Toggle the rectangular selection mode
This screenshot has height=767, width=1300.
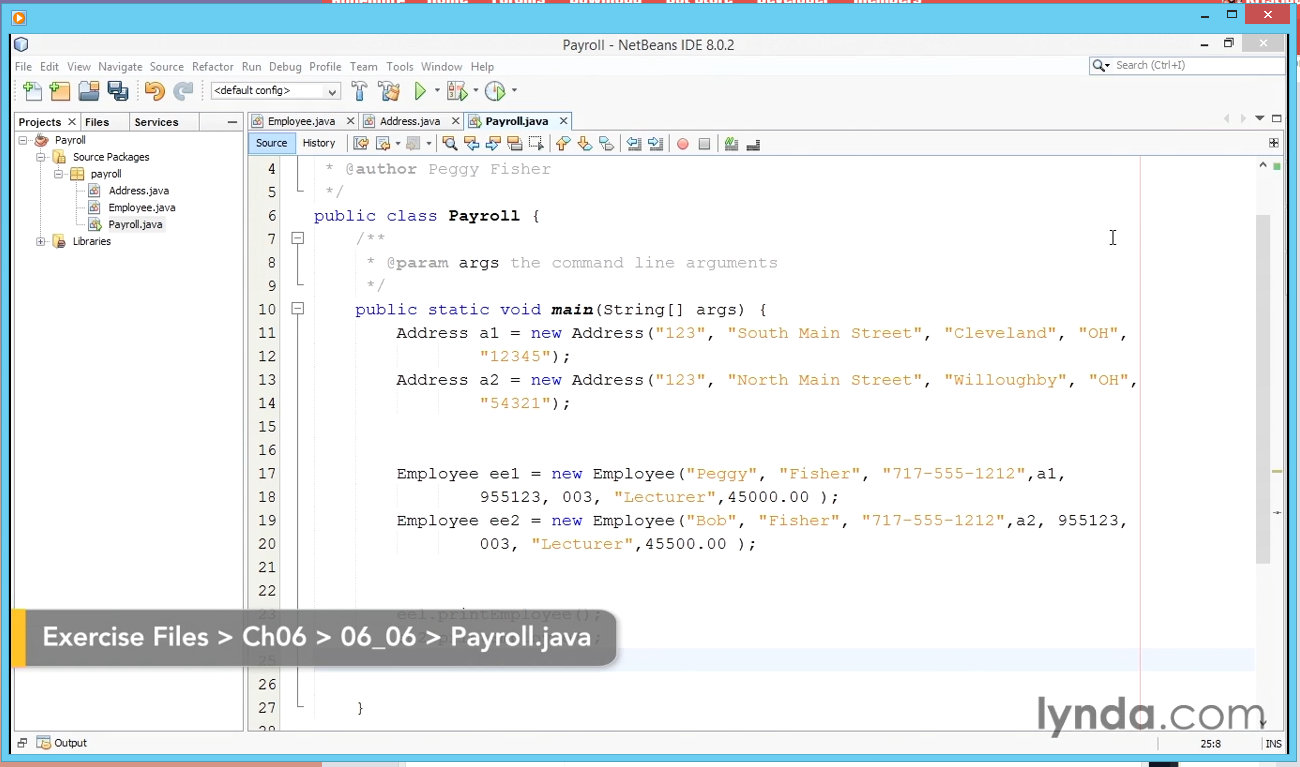536,144
